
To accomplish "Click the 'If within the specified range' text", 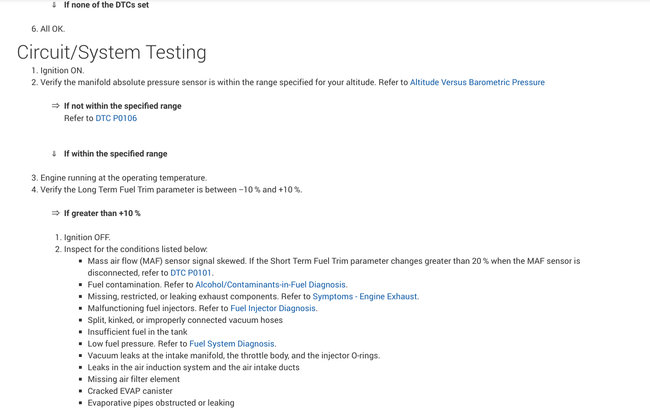I will 115,154.
